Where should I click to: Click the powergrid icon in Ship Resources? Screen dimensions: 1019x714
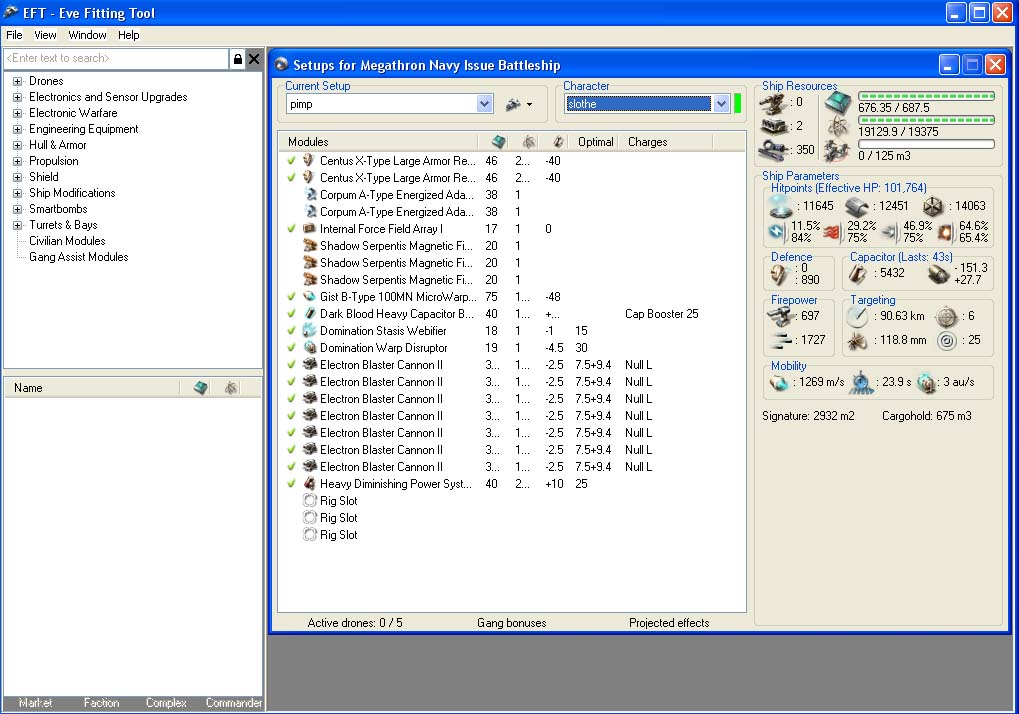pyautogui.click(x=838, y=127)
